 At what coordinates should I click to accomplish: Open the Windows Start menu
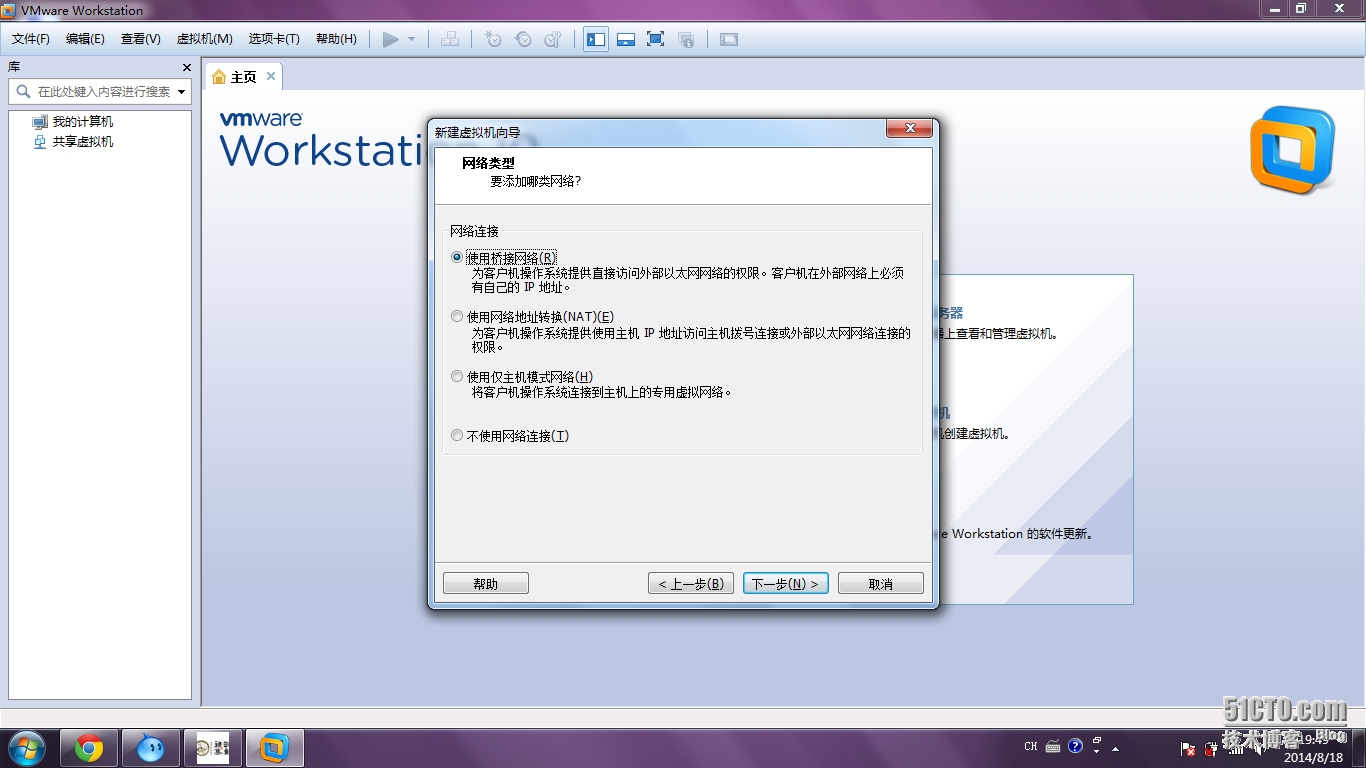point(26,747)
